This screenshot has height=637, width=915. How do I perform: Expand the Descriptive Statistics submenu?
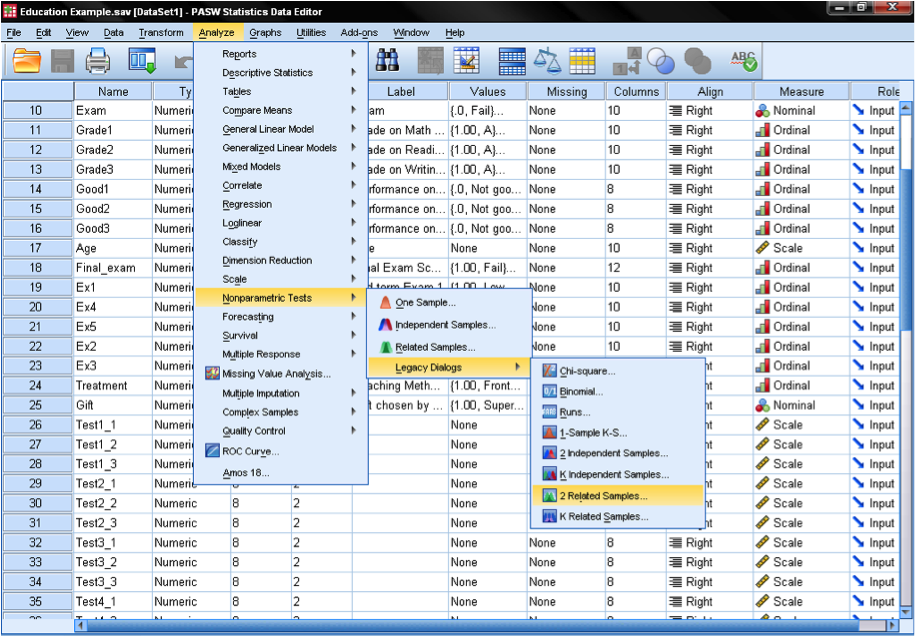267,73
